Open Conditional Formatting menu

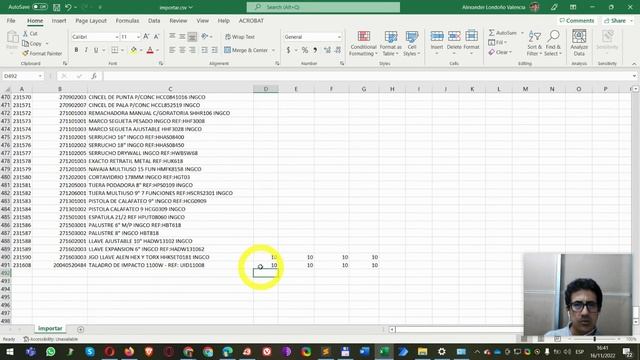[x=363, y=43]
